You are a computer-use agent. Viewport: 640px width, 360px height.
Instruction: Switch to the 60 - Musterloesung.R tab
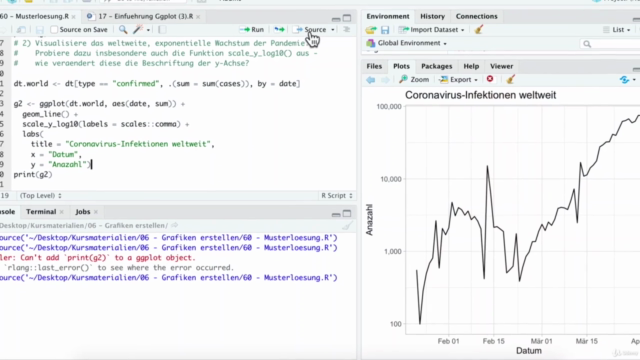[x=34, y=16]
